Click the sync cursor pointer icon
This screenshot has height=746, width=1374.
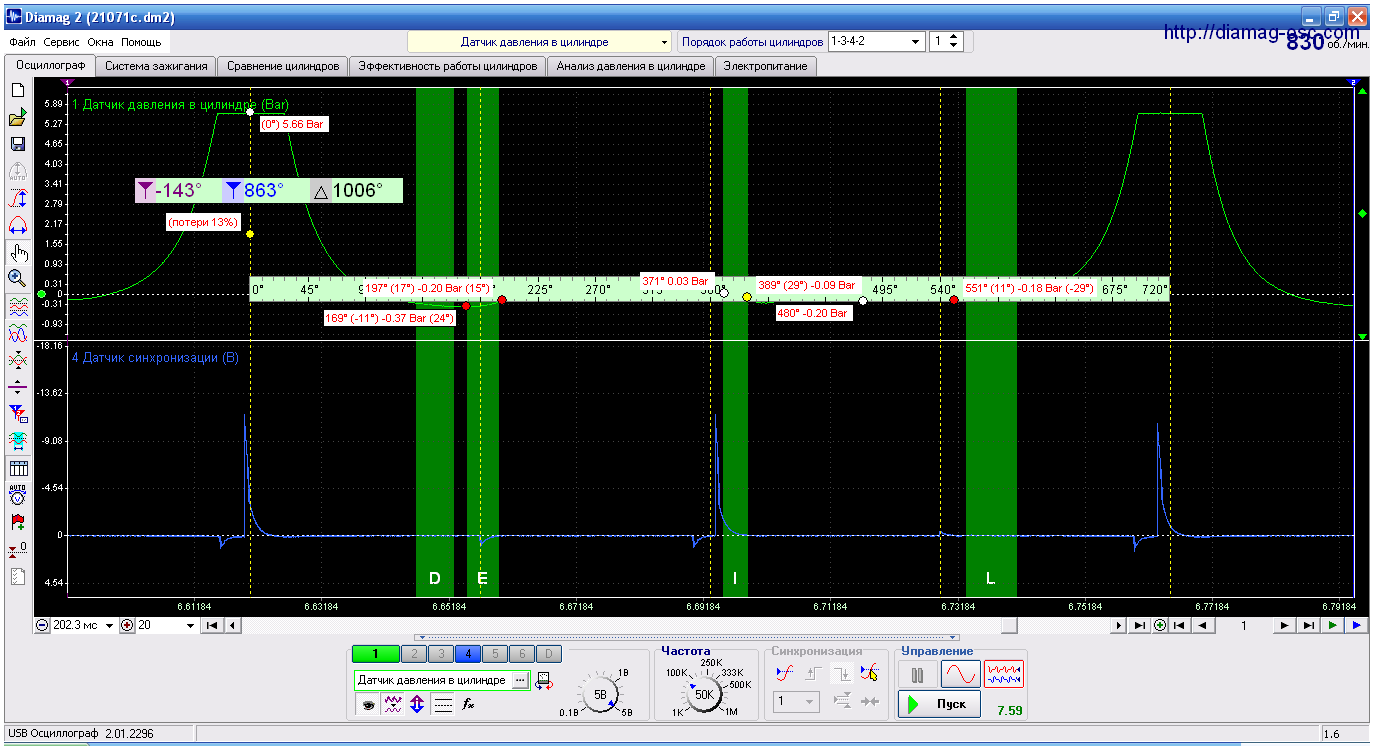(x=869, y=675)
